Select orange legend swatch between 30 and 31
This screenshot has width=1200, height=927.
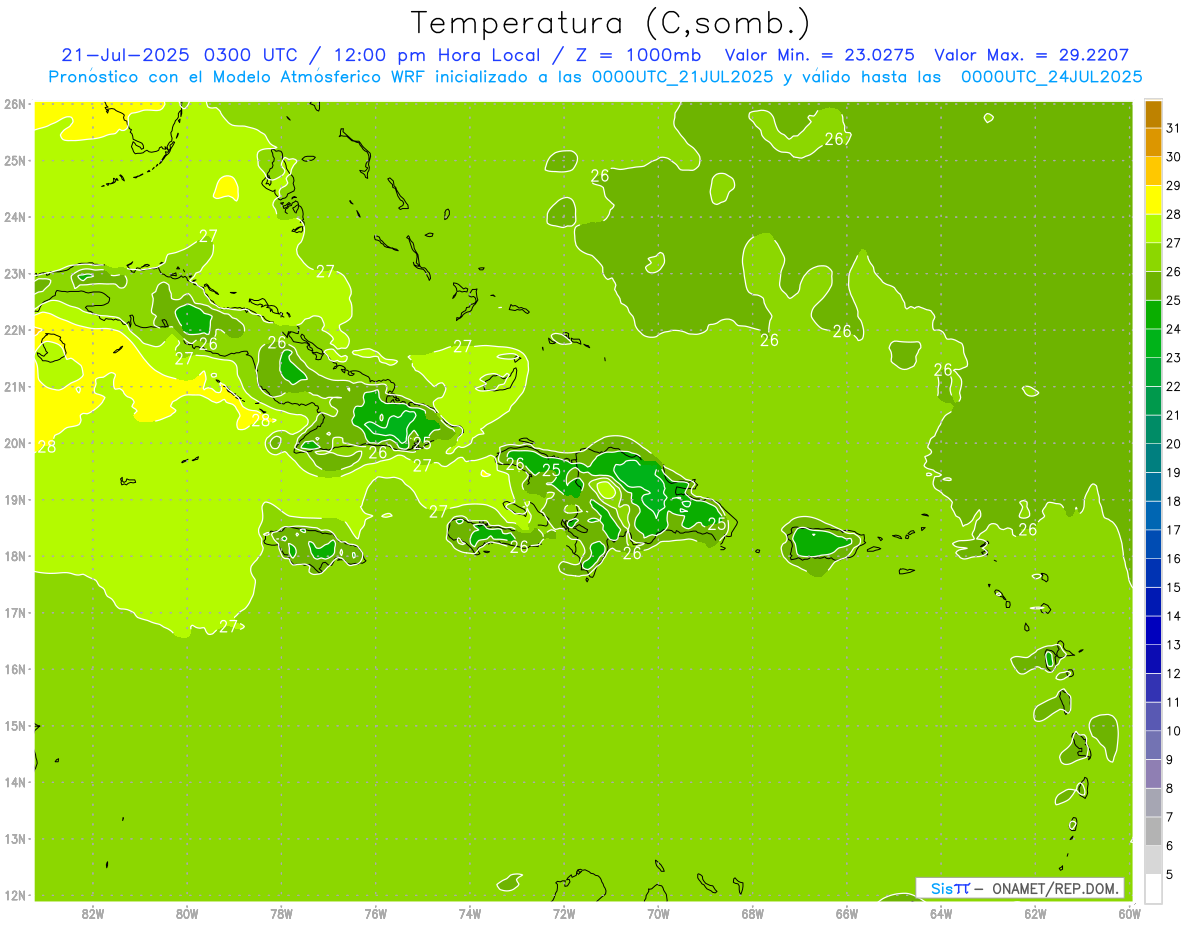1153,142
